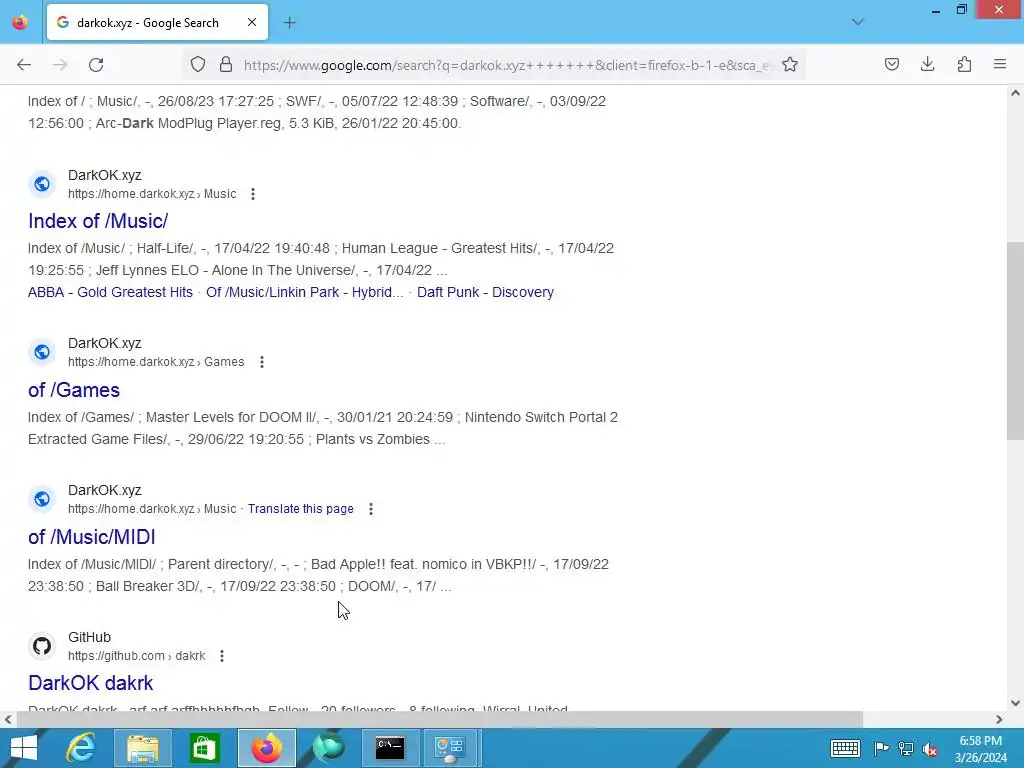Open Windows Store from taskbar
The height and width of the screenshot is (768, 1024).
click(x=204, y=748)
